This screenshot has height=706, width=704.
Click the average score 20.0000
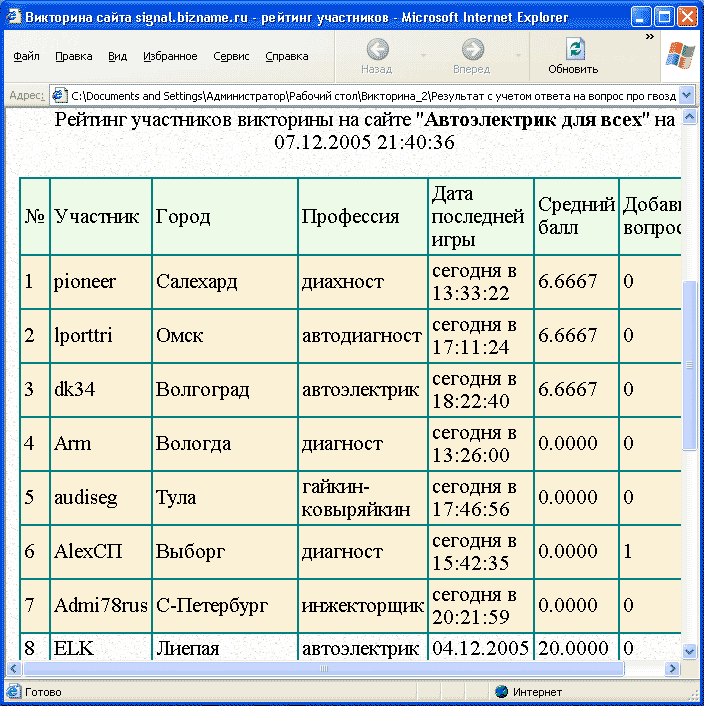[x=573, y=648]
